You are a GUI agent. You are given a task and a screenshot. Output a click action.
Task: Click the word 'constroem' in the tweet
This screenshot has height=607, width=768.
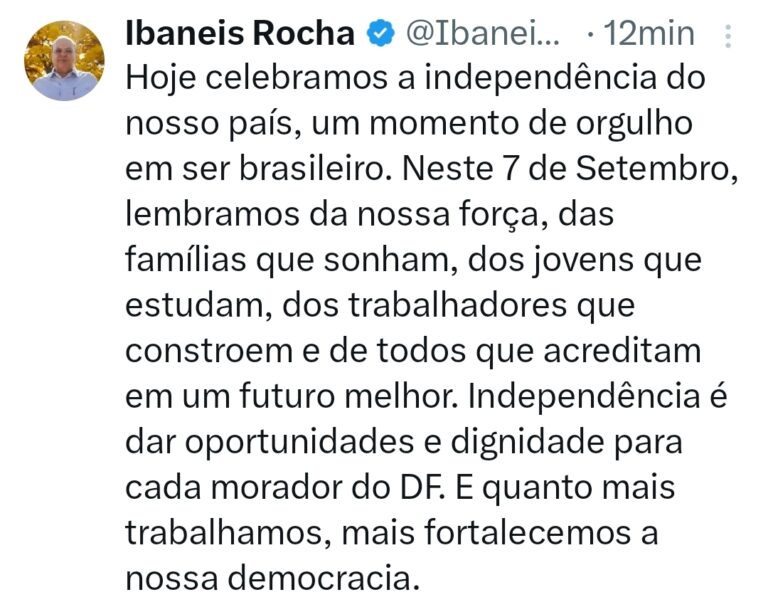[x=209, y=351]
